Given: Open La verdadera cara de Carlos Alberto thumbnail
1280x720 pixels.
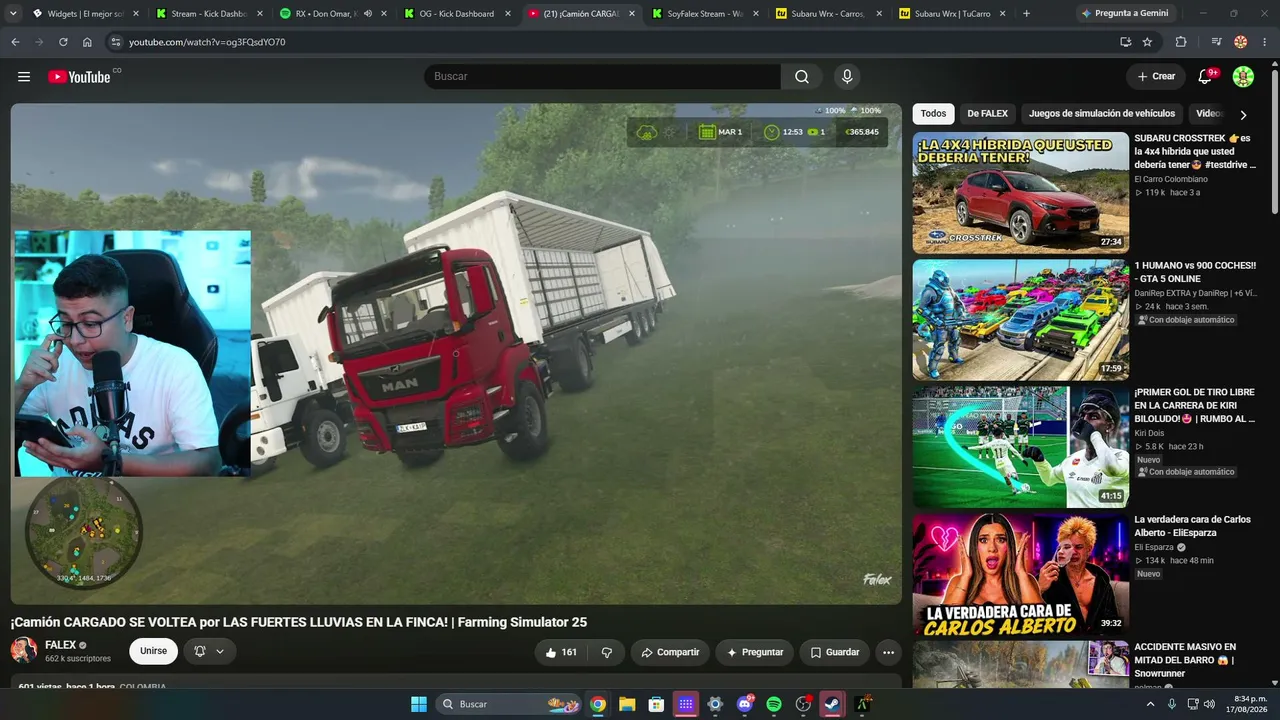Looking at the screenshot, I should [x=1020, y=574].
